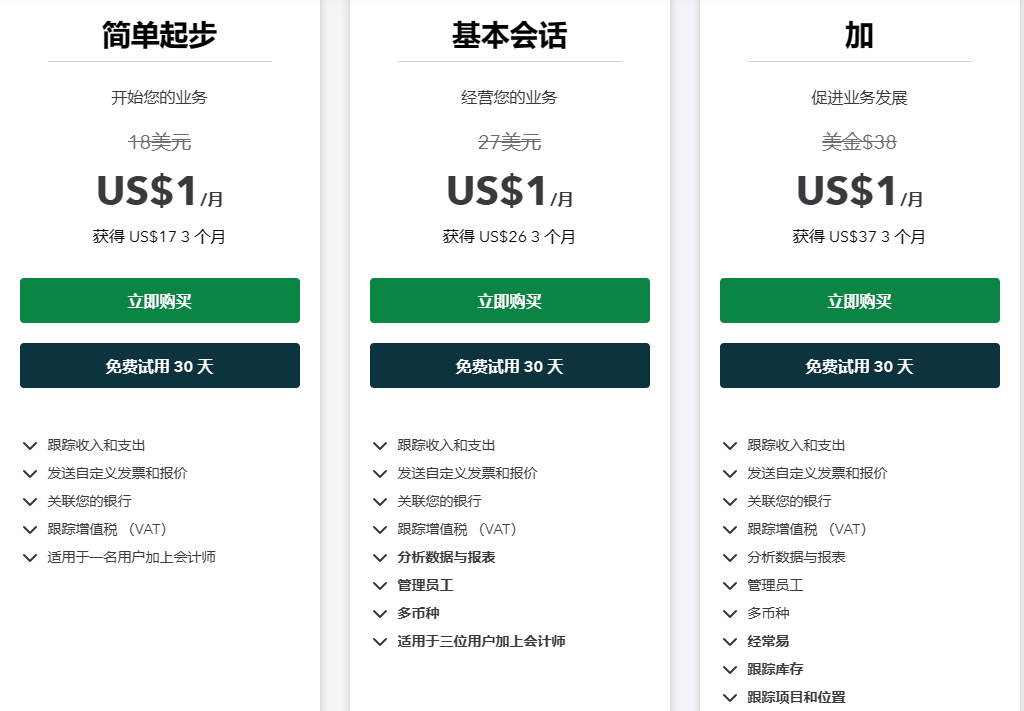Expand 适用于三位用户加上会计师 feature
The width and height of the screenshot is (1024, 711).
pos(380,642)
